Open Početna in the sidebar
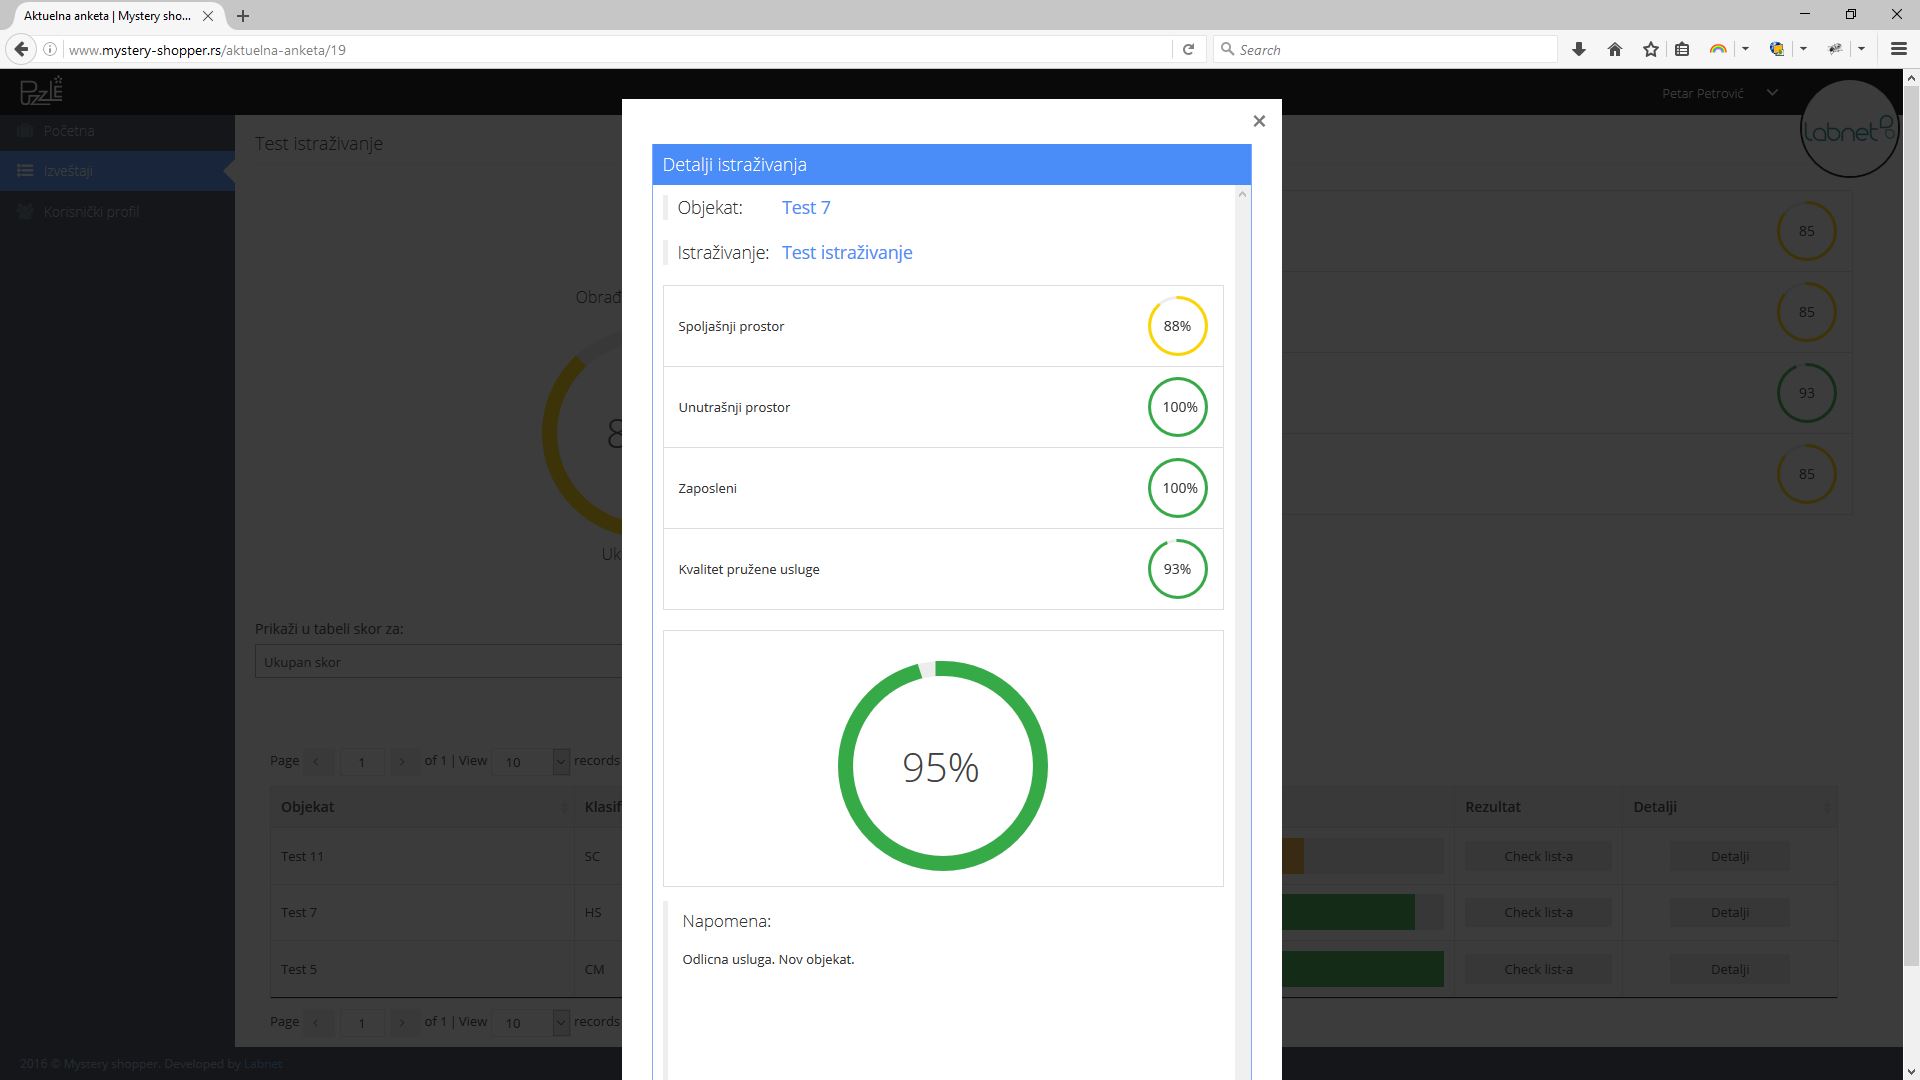1920x1080 pixels. click(x=117, y=131)
